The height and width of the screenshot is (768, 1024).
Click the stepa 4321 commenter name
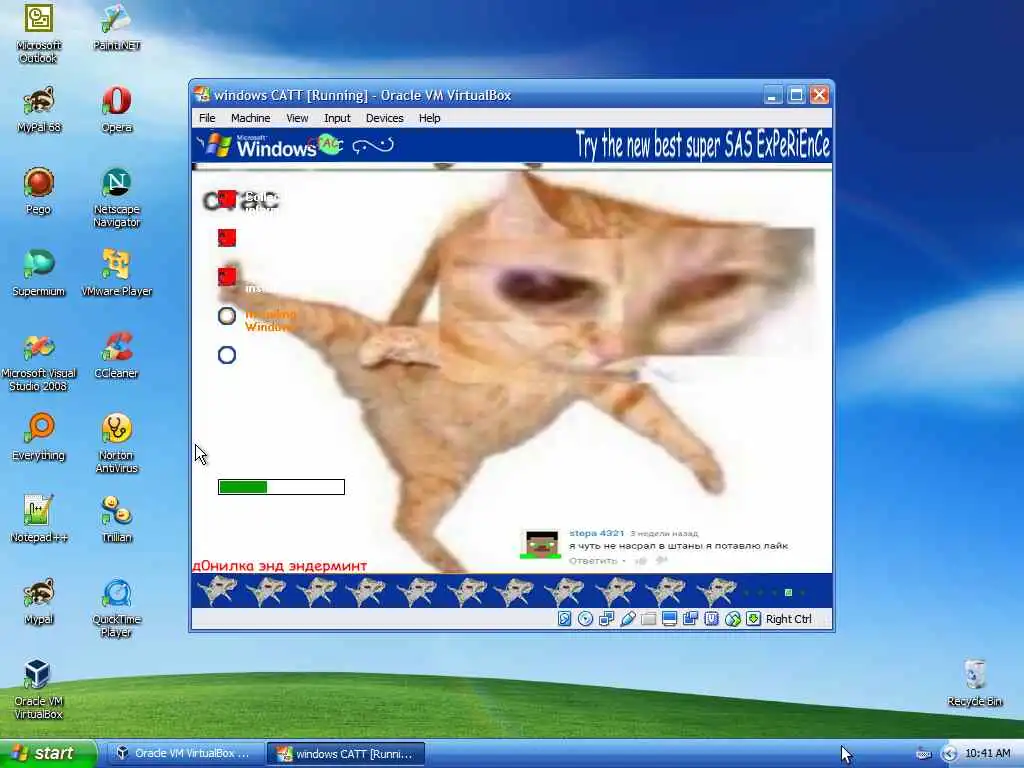pyautogui.click(x=596, y=533)
